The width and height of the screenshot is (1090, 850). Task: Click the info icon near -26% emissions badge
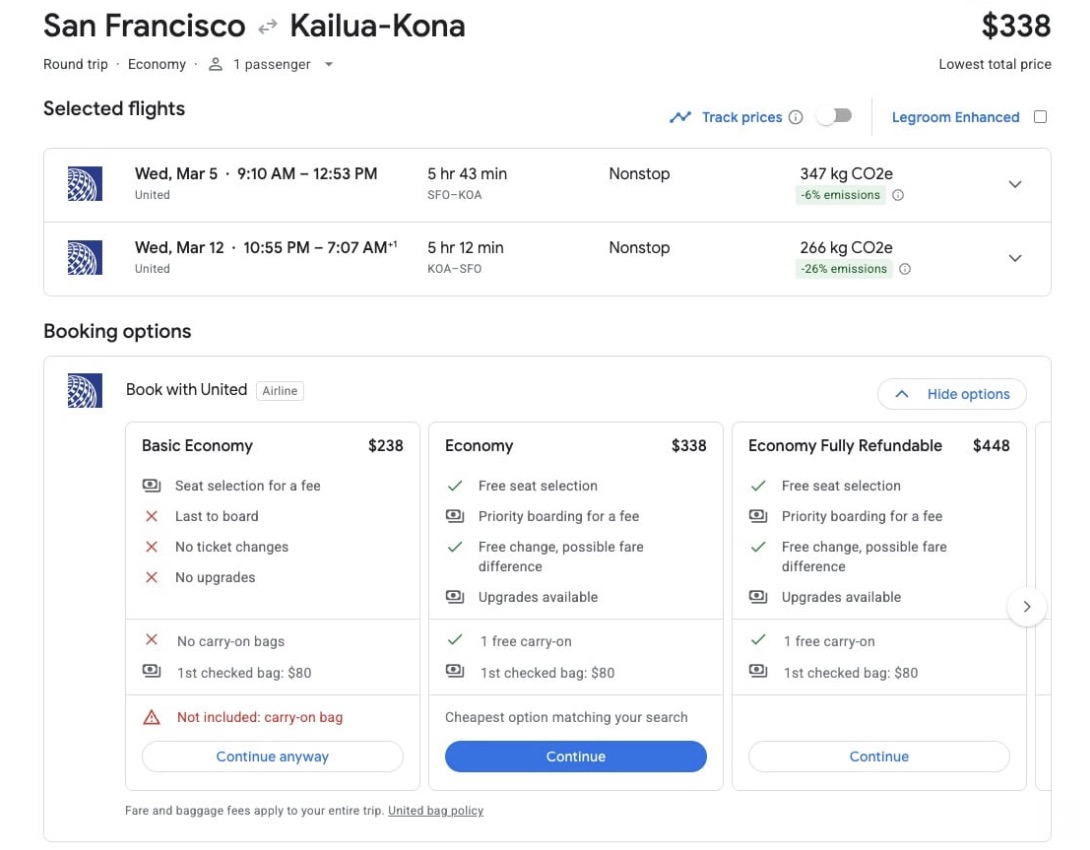[x=906, y=268]
